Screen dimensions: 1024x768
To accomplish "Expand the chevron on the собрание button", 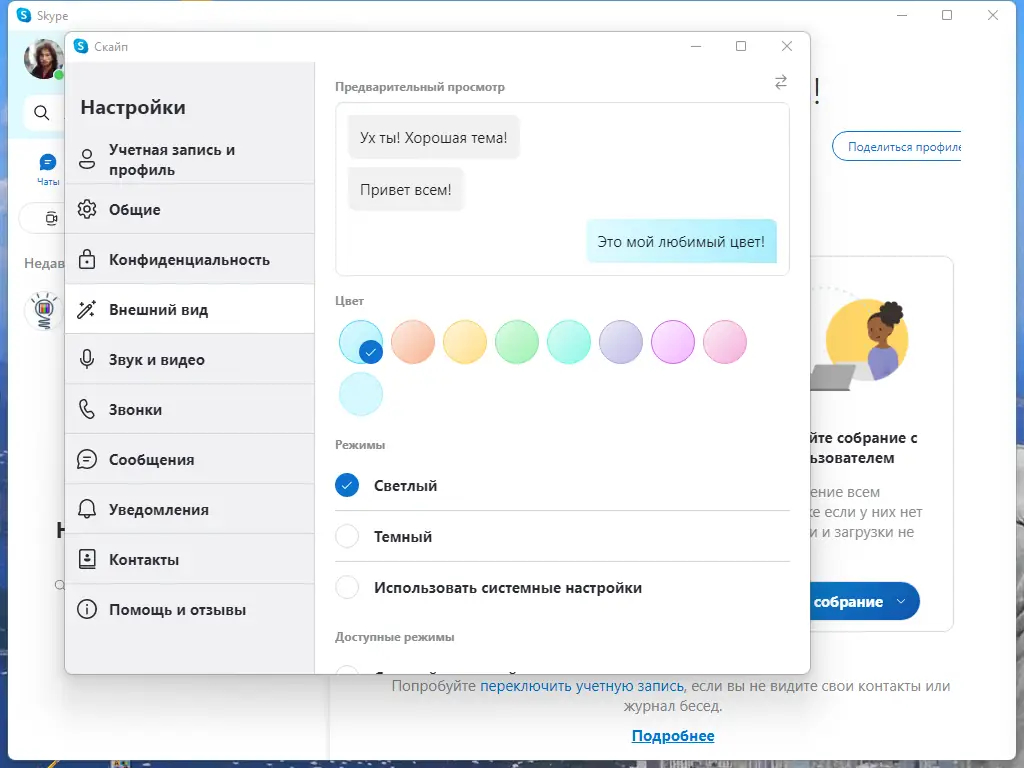I will pos(901,601).
